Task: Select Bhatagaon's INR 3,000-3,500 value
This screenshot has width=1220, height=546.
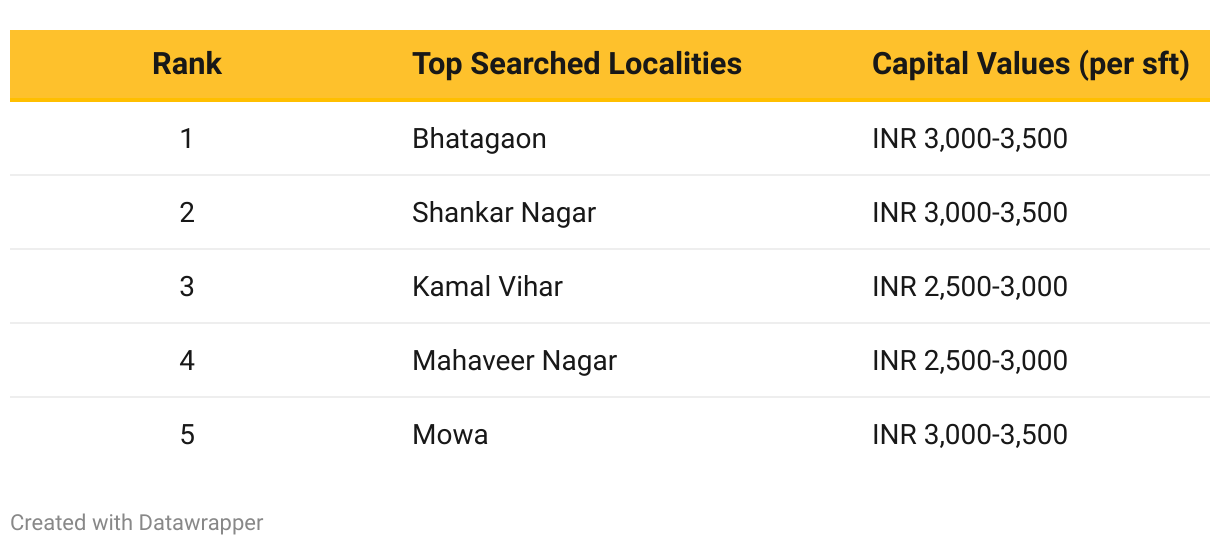Action: [970, 138]
